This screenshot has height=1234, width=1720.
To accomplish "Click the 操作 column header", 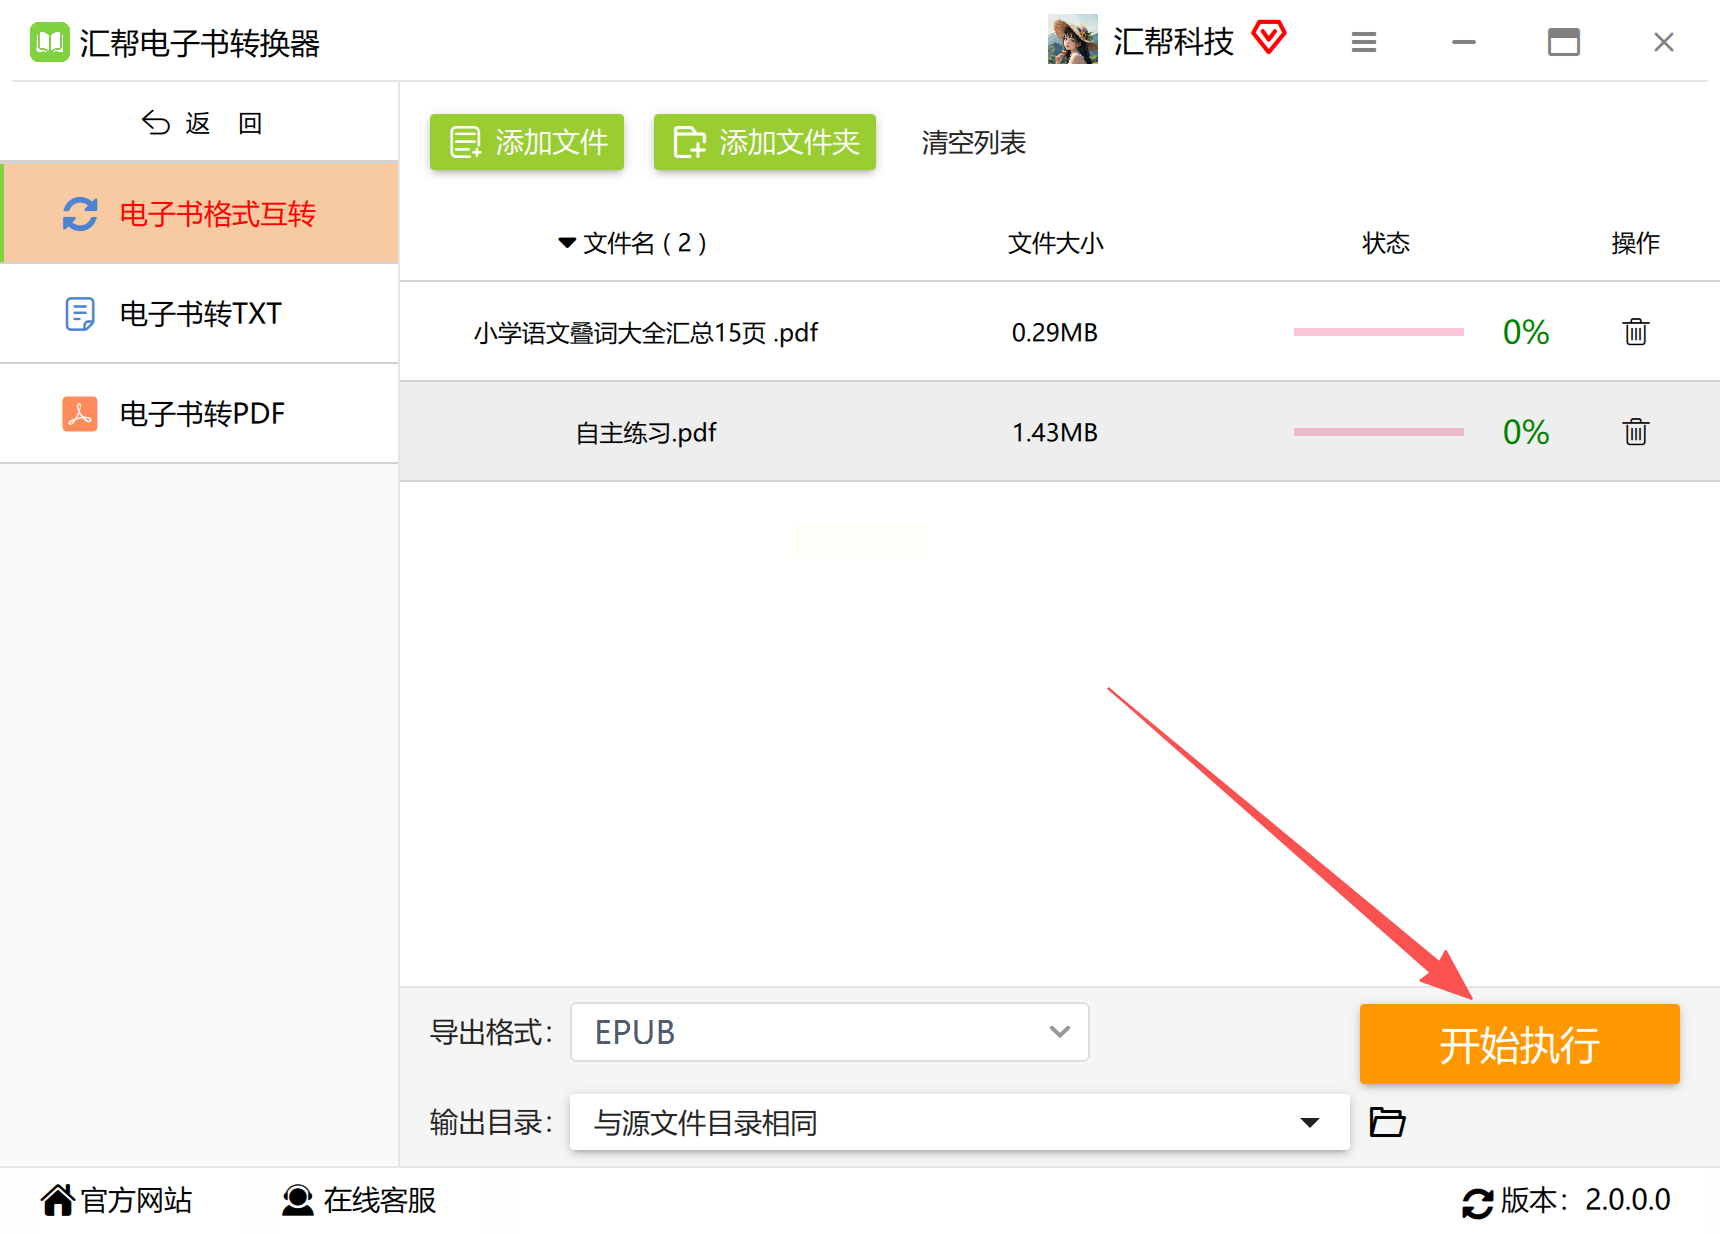I will click(x=1636, y=243).
